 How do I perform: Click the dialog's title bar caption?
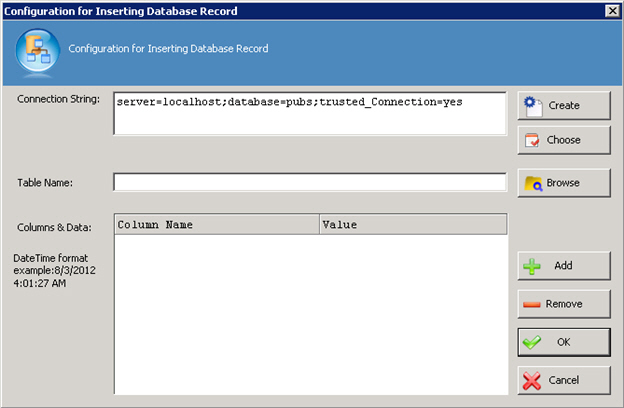point(139,10)
